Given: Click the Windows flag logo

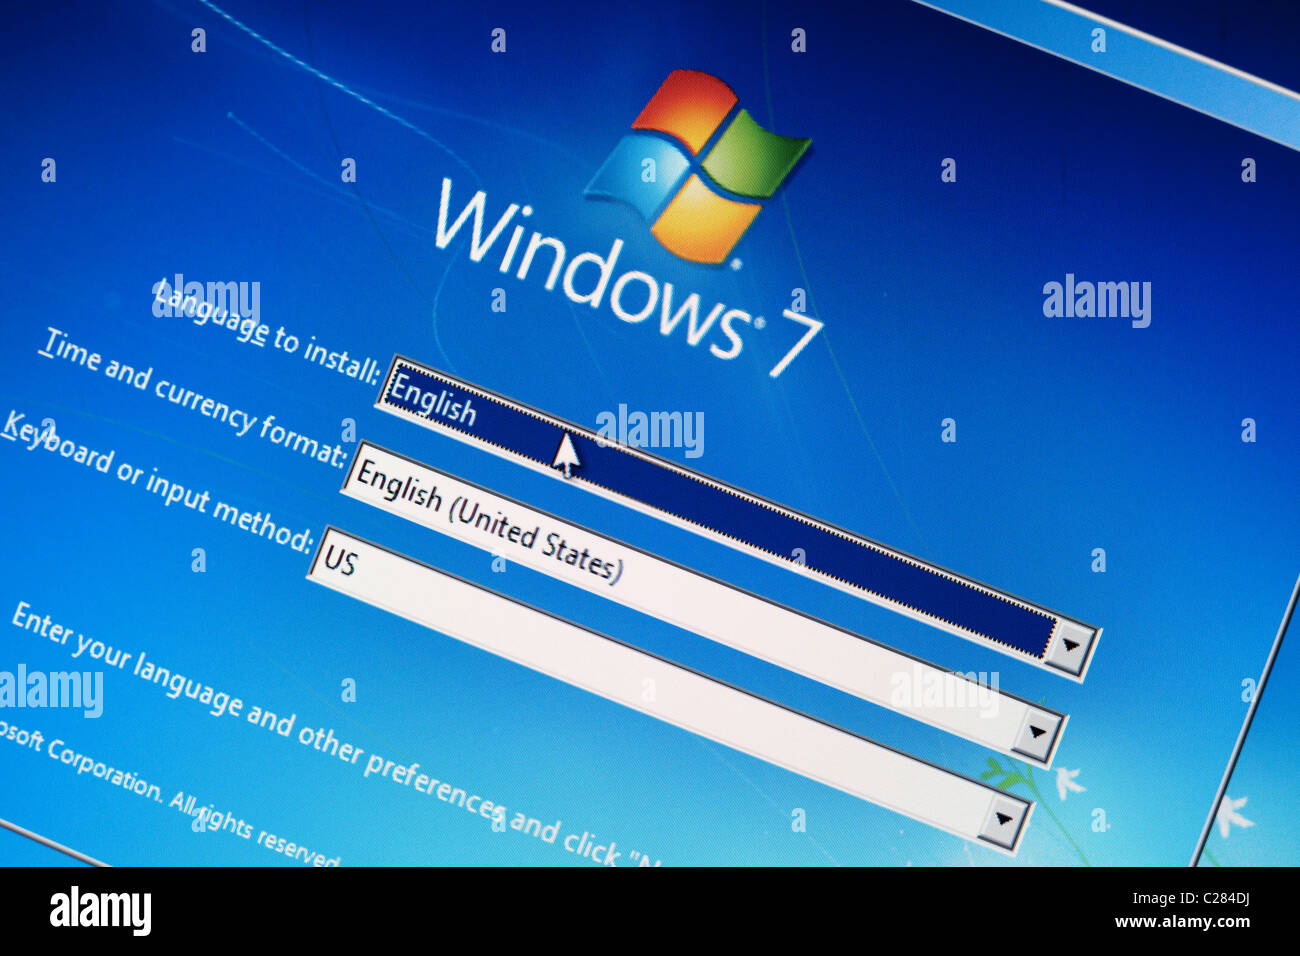Looking at the screenshot, I should 697,165.
